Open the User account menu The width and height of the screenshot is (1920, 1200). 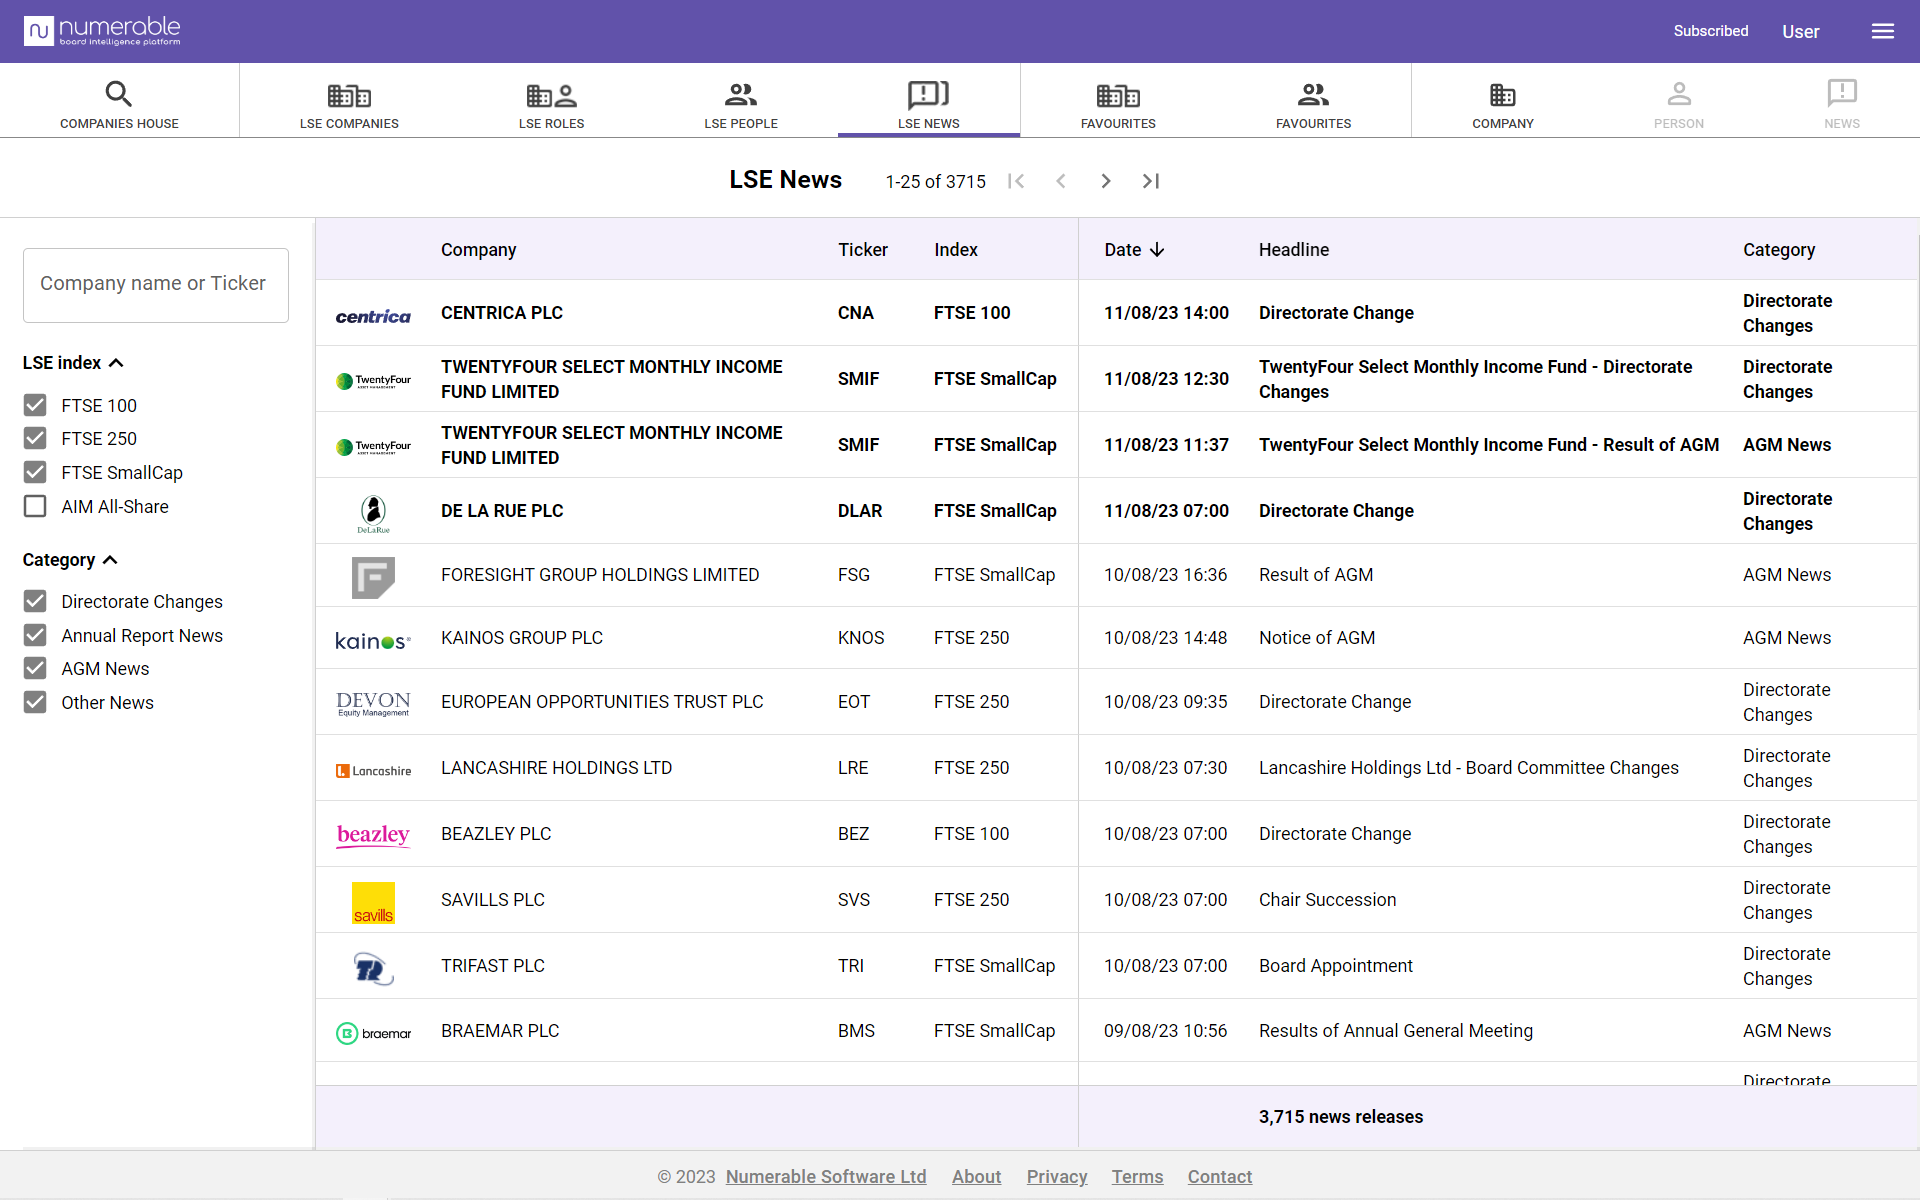tap(1800, 32)
